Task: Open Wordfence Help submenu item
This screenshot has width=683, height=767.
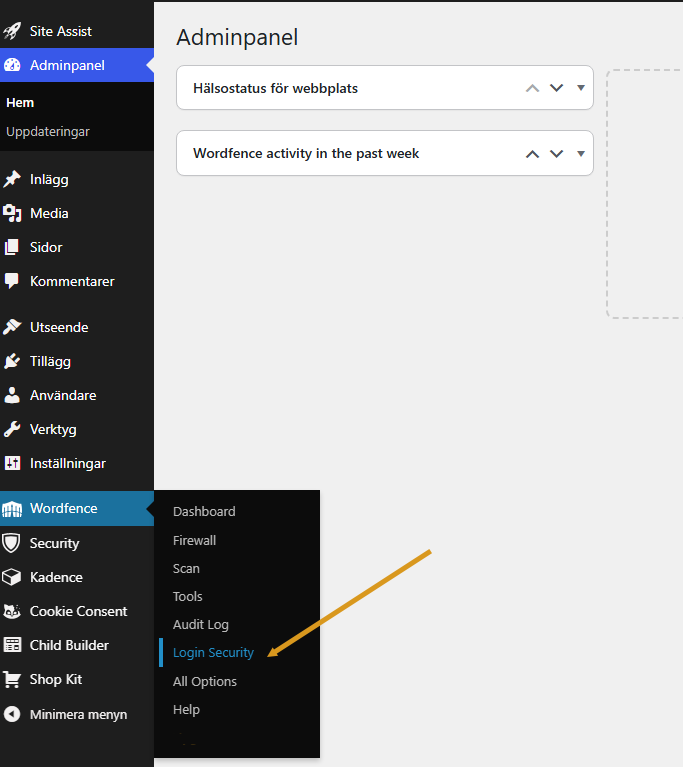Action: coord(186,709)
